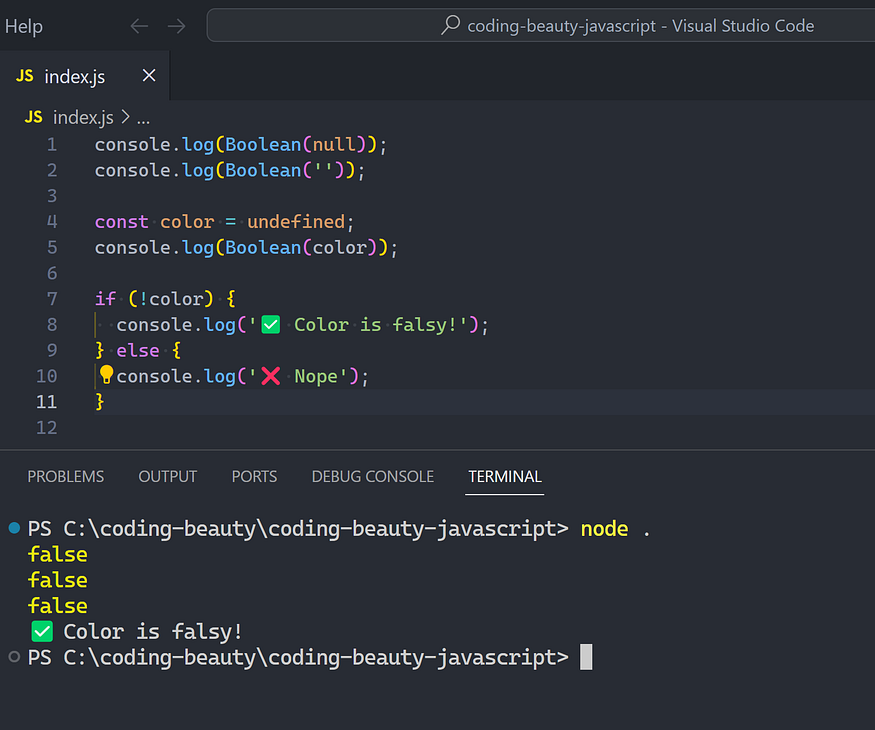
Task: Click the JS icon in the breadcrumb
Action: coord(33,117)
